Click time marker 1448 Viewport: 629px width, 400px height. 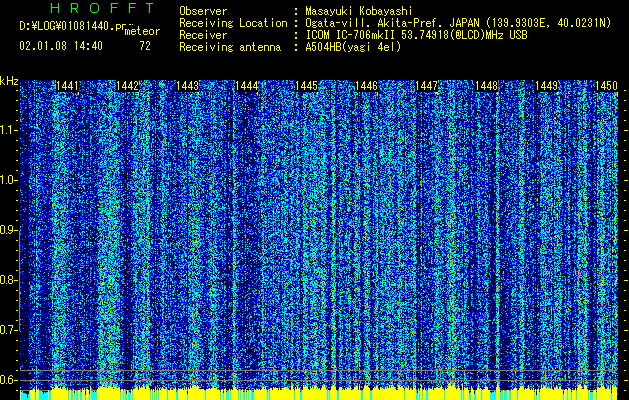pyautogui.click(x=487, y=86)
